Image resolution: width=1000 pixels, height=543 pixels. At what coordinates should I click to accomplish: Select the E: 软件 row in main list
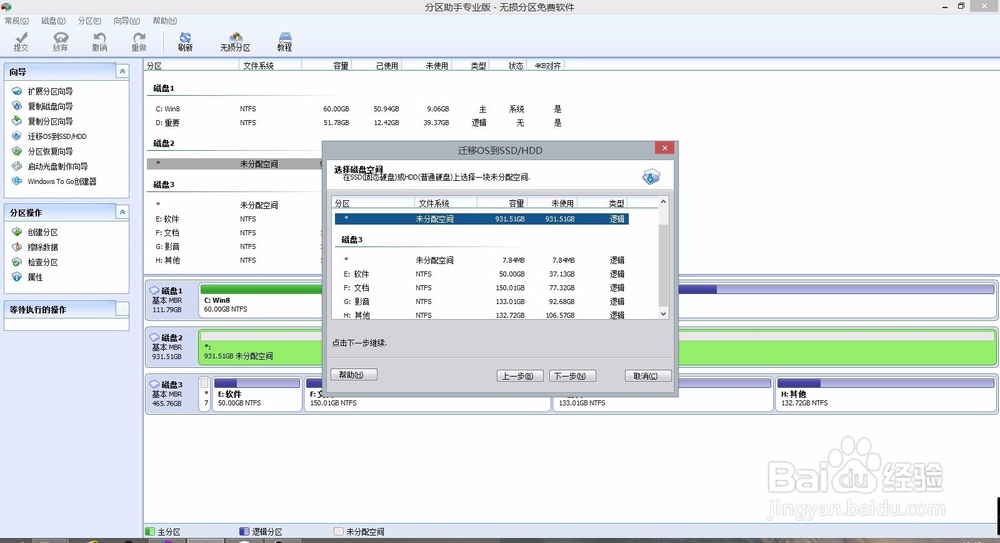pos(235,219)
